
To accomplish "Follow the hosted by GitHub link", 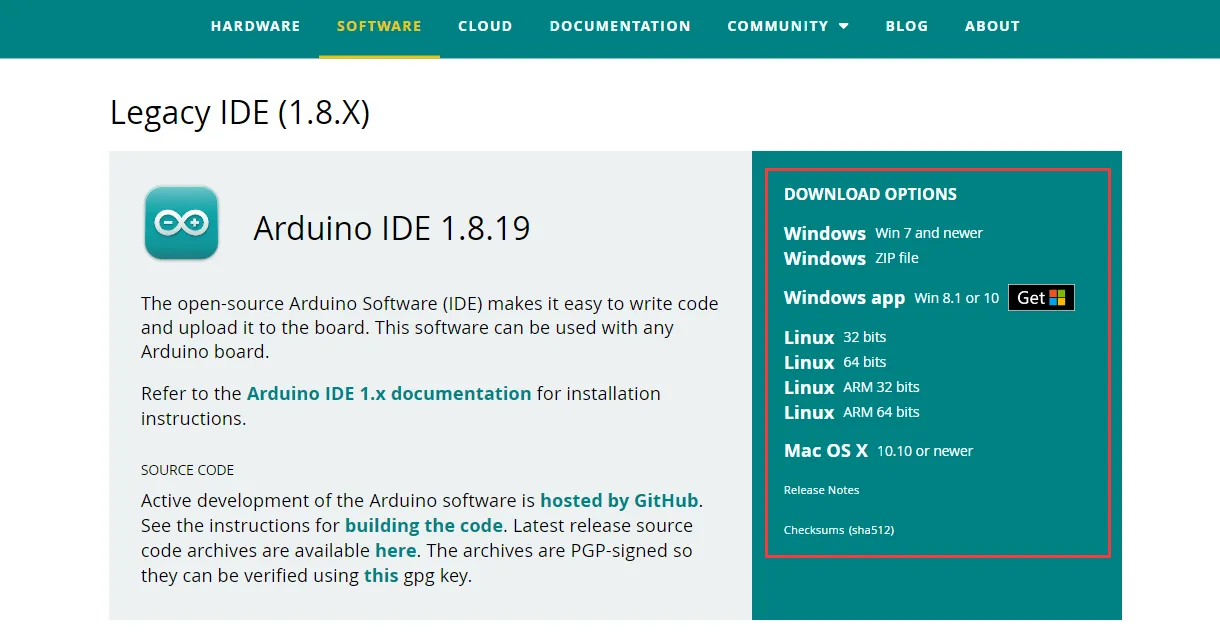I will [x=619, y=500].
